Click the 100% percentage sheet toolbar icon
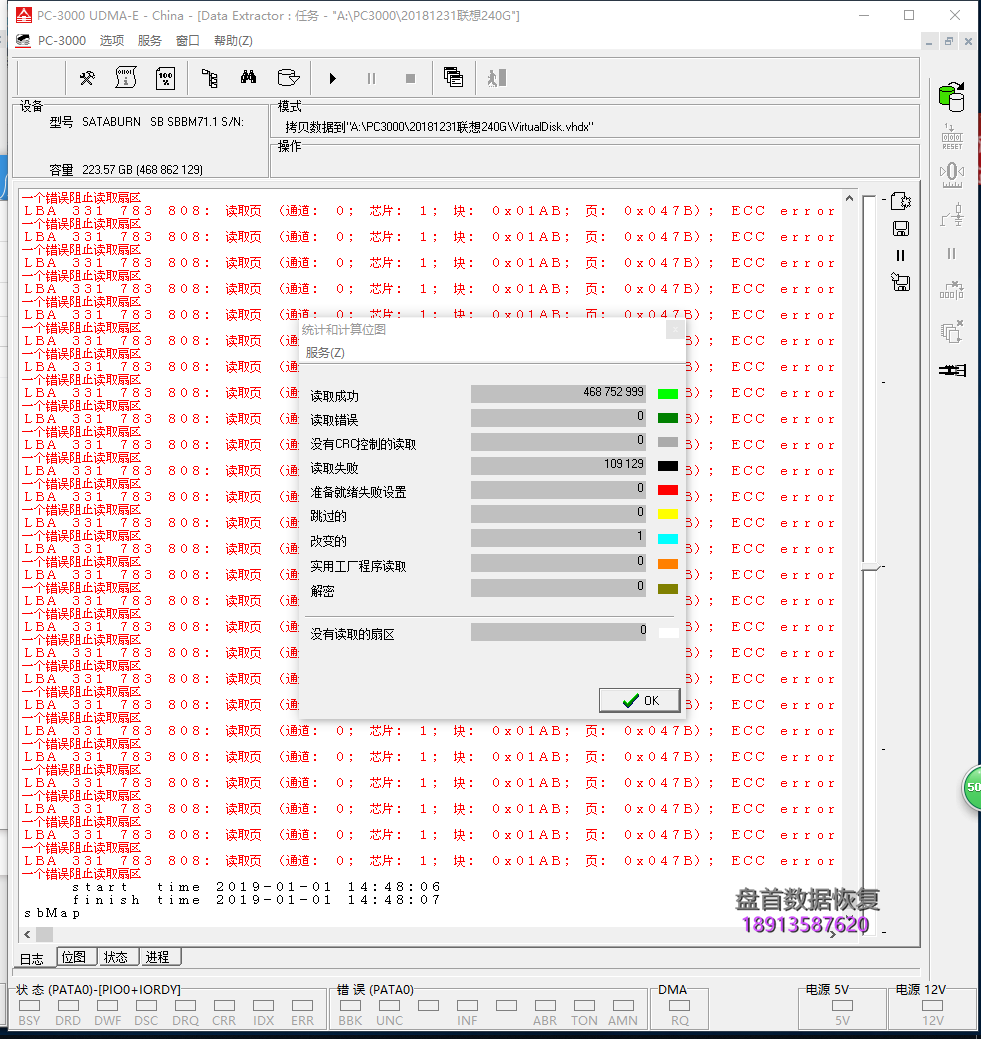Screen dimensions: 981x1039 pyautogui.click(x=165, y=78)
